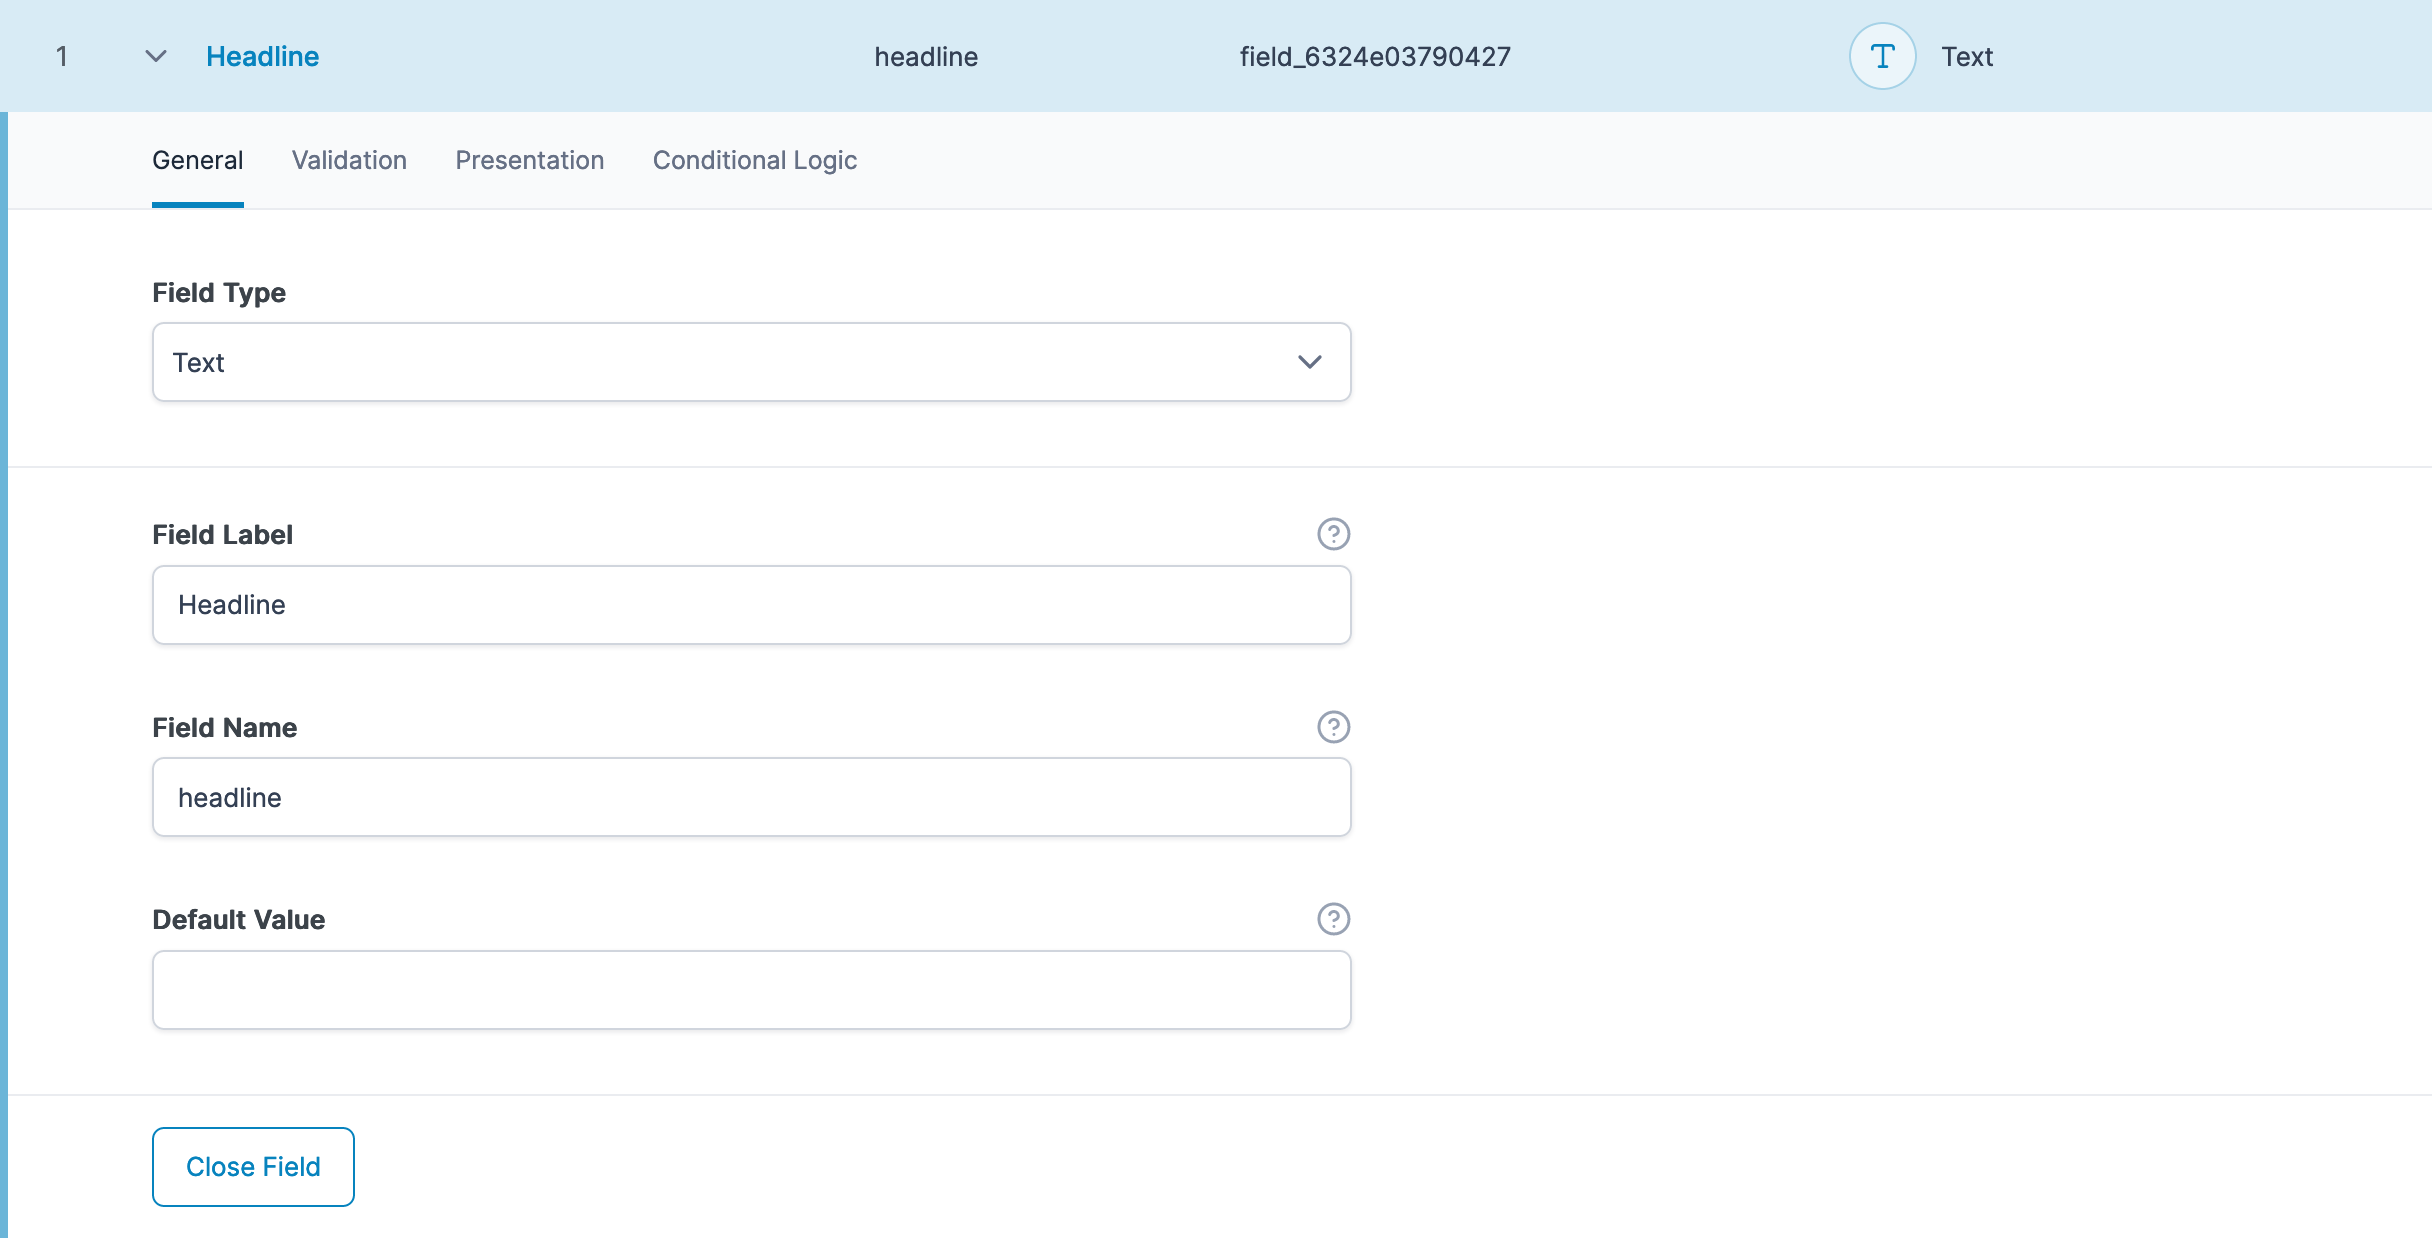
Task: Click the Close Field button
Action: tap(252, 1166)
